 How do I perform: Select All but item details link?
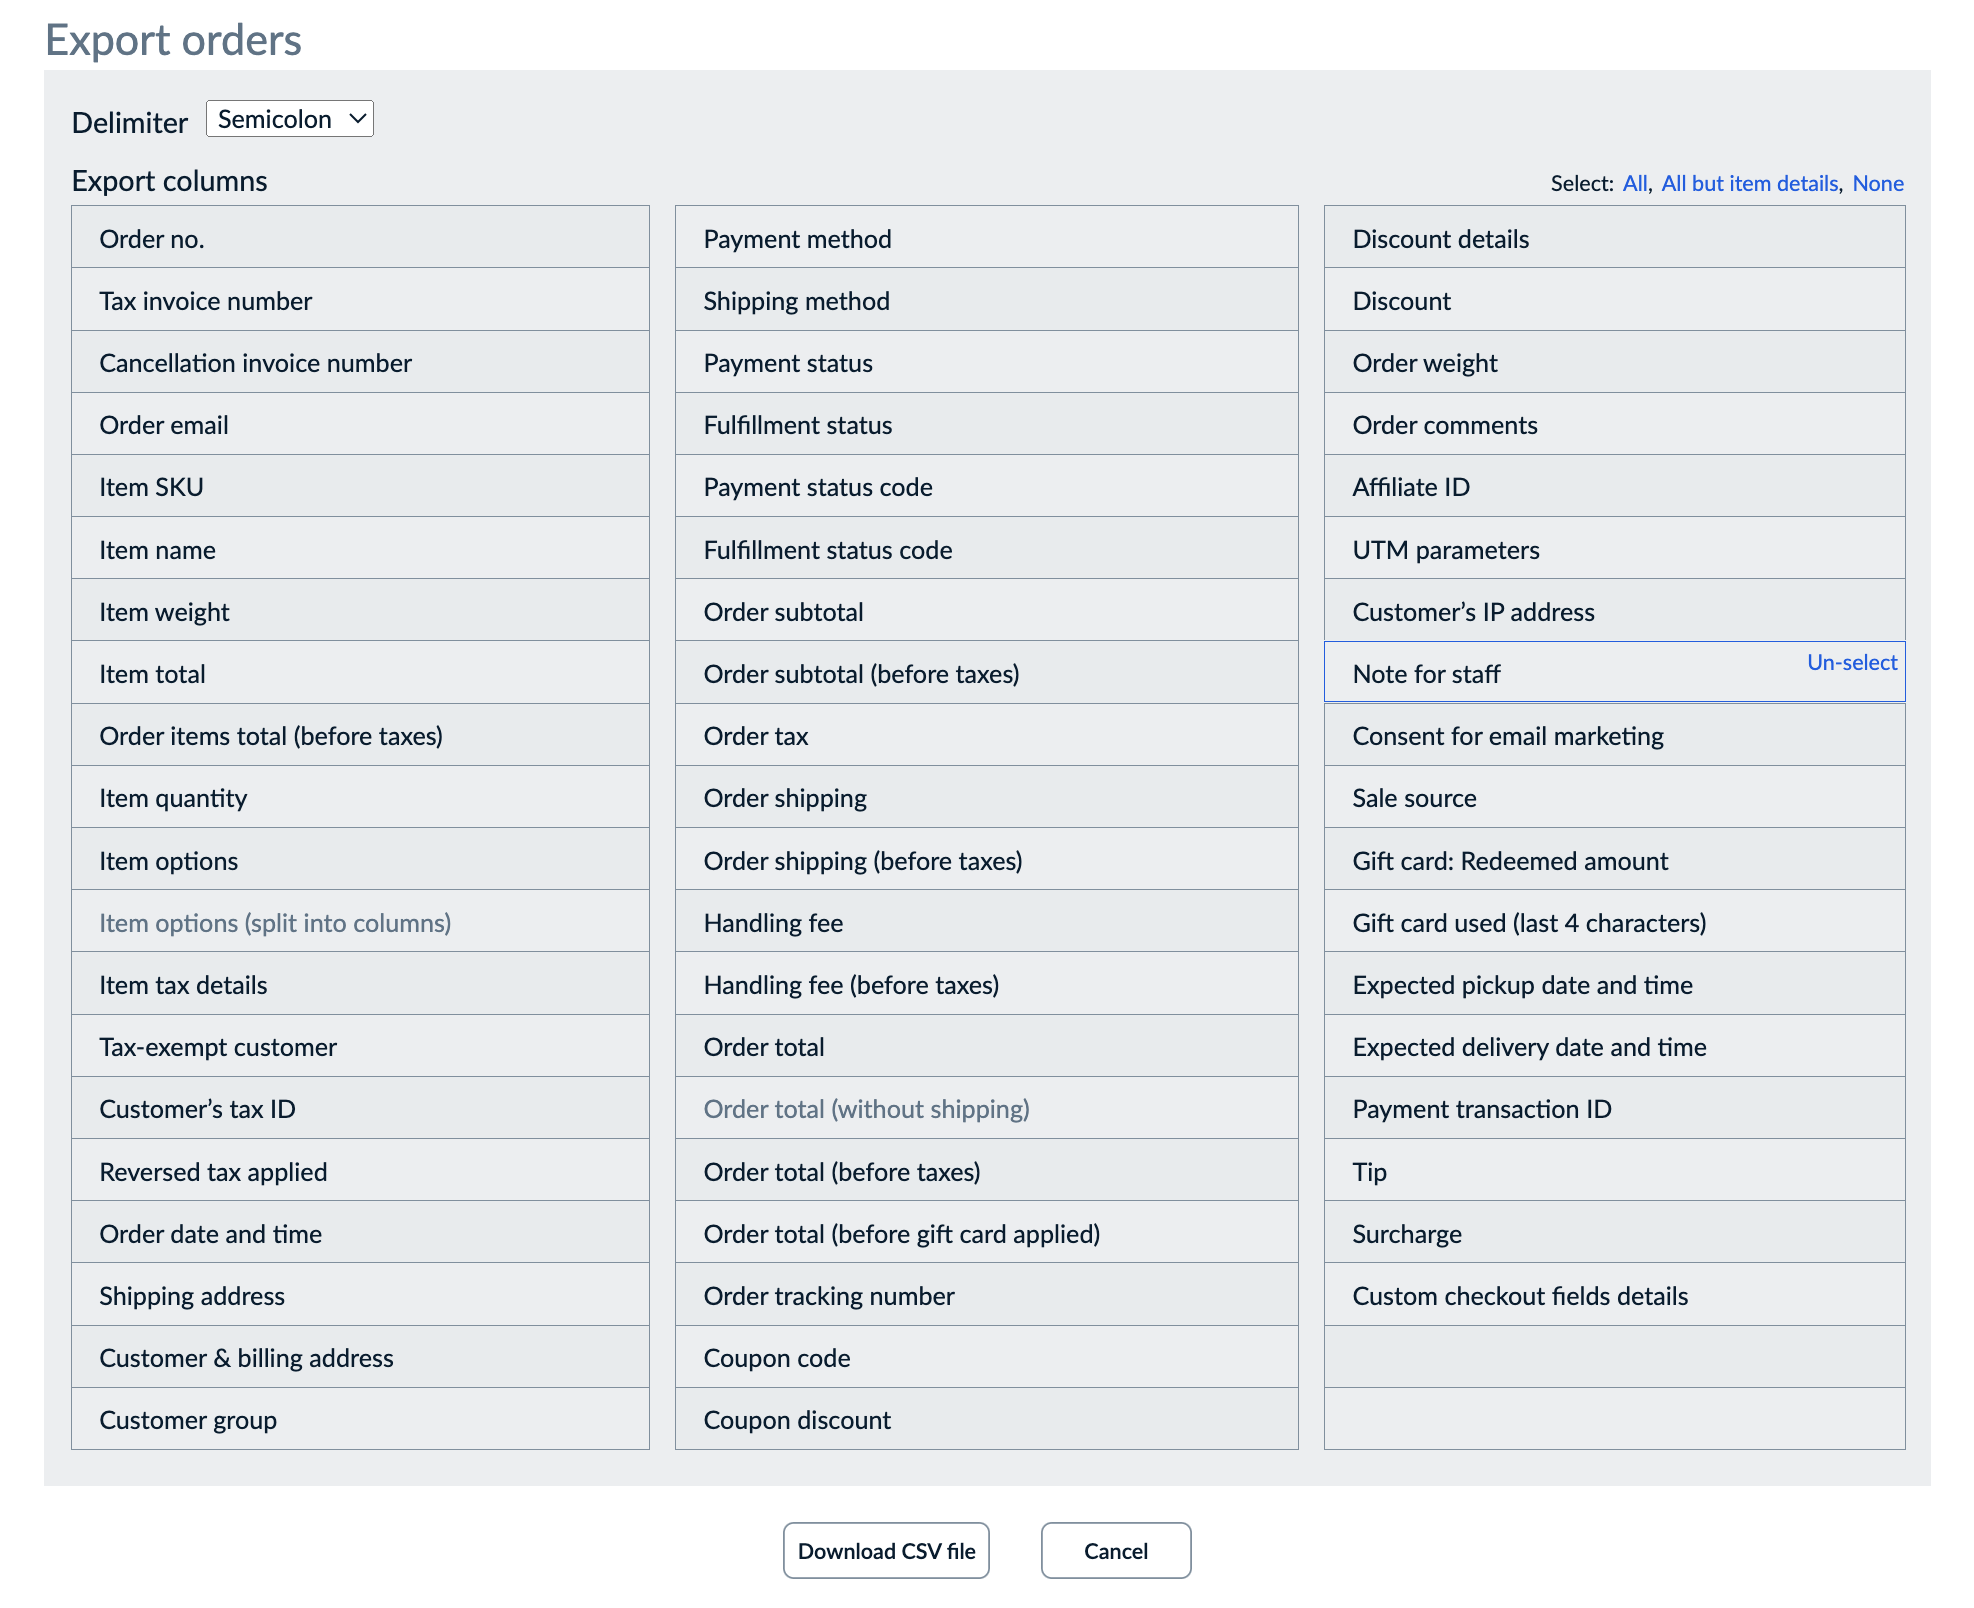tap(1749, 183)
